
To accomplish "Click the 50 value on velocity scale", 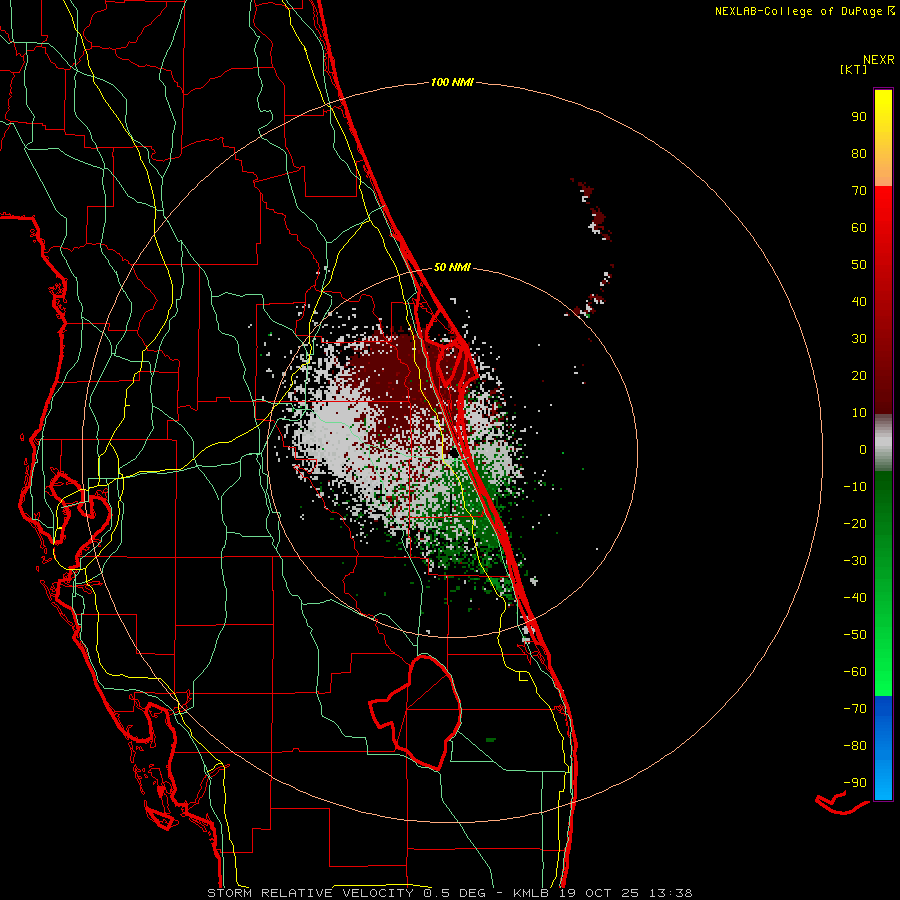I will (859, 265).
